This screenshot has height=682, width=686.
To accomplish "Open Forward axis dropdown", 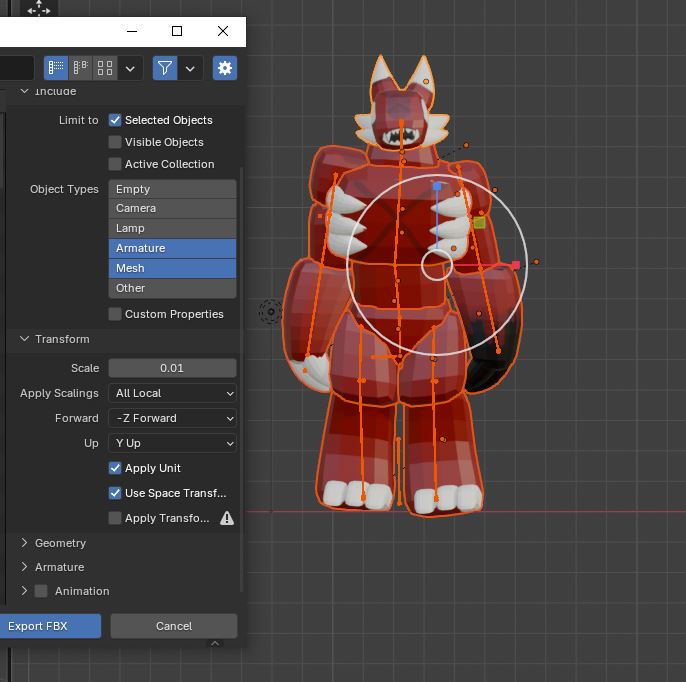I will (172, 418).
